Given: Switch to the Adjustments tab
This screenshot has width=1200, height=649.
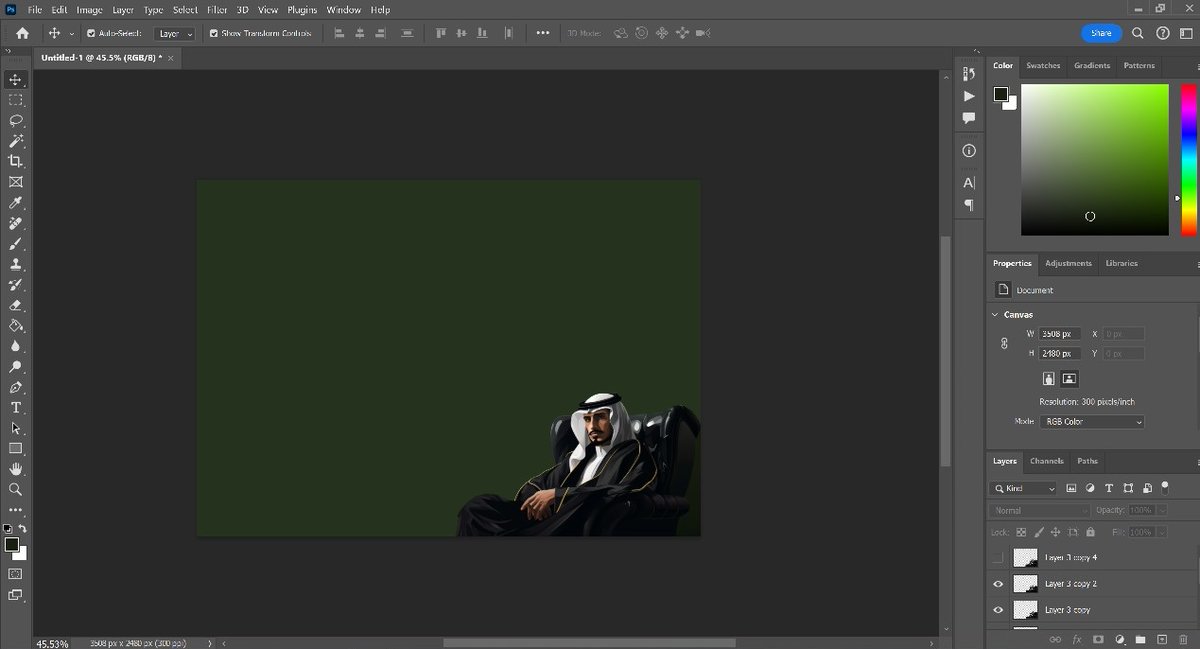Looking at the screenshot, I should [1068, 263].
